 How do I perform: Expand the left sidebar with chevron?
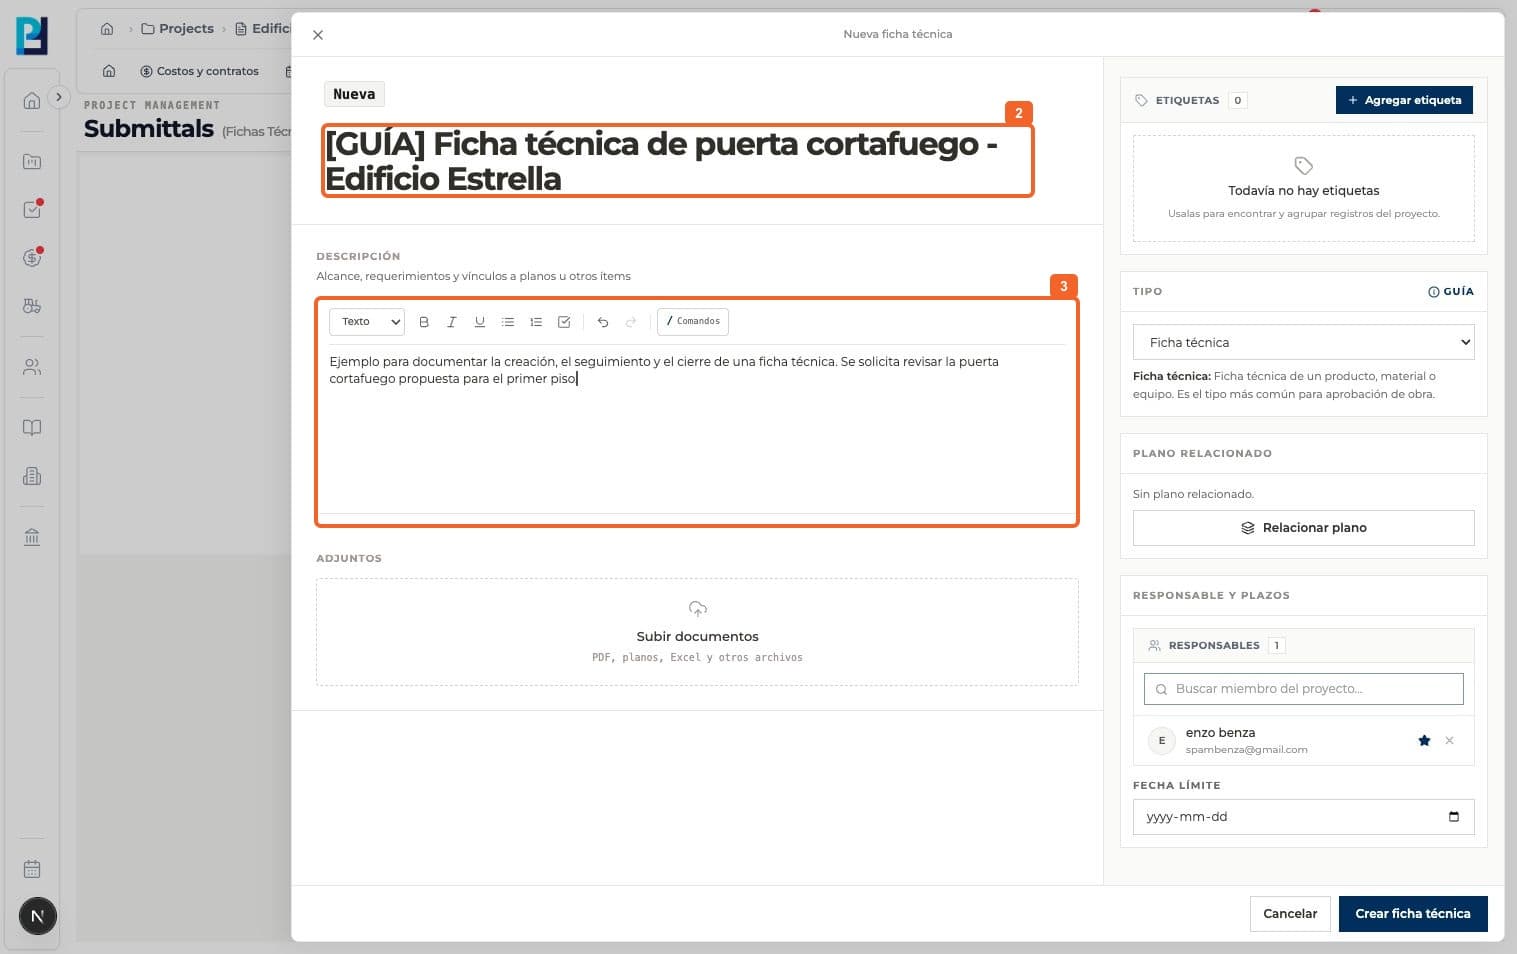click(x=59, y=97)
